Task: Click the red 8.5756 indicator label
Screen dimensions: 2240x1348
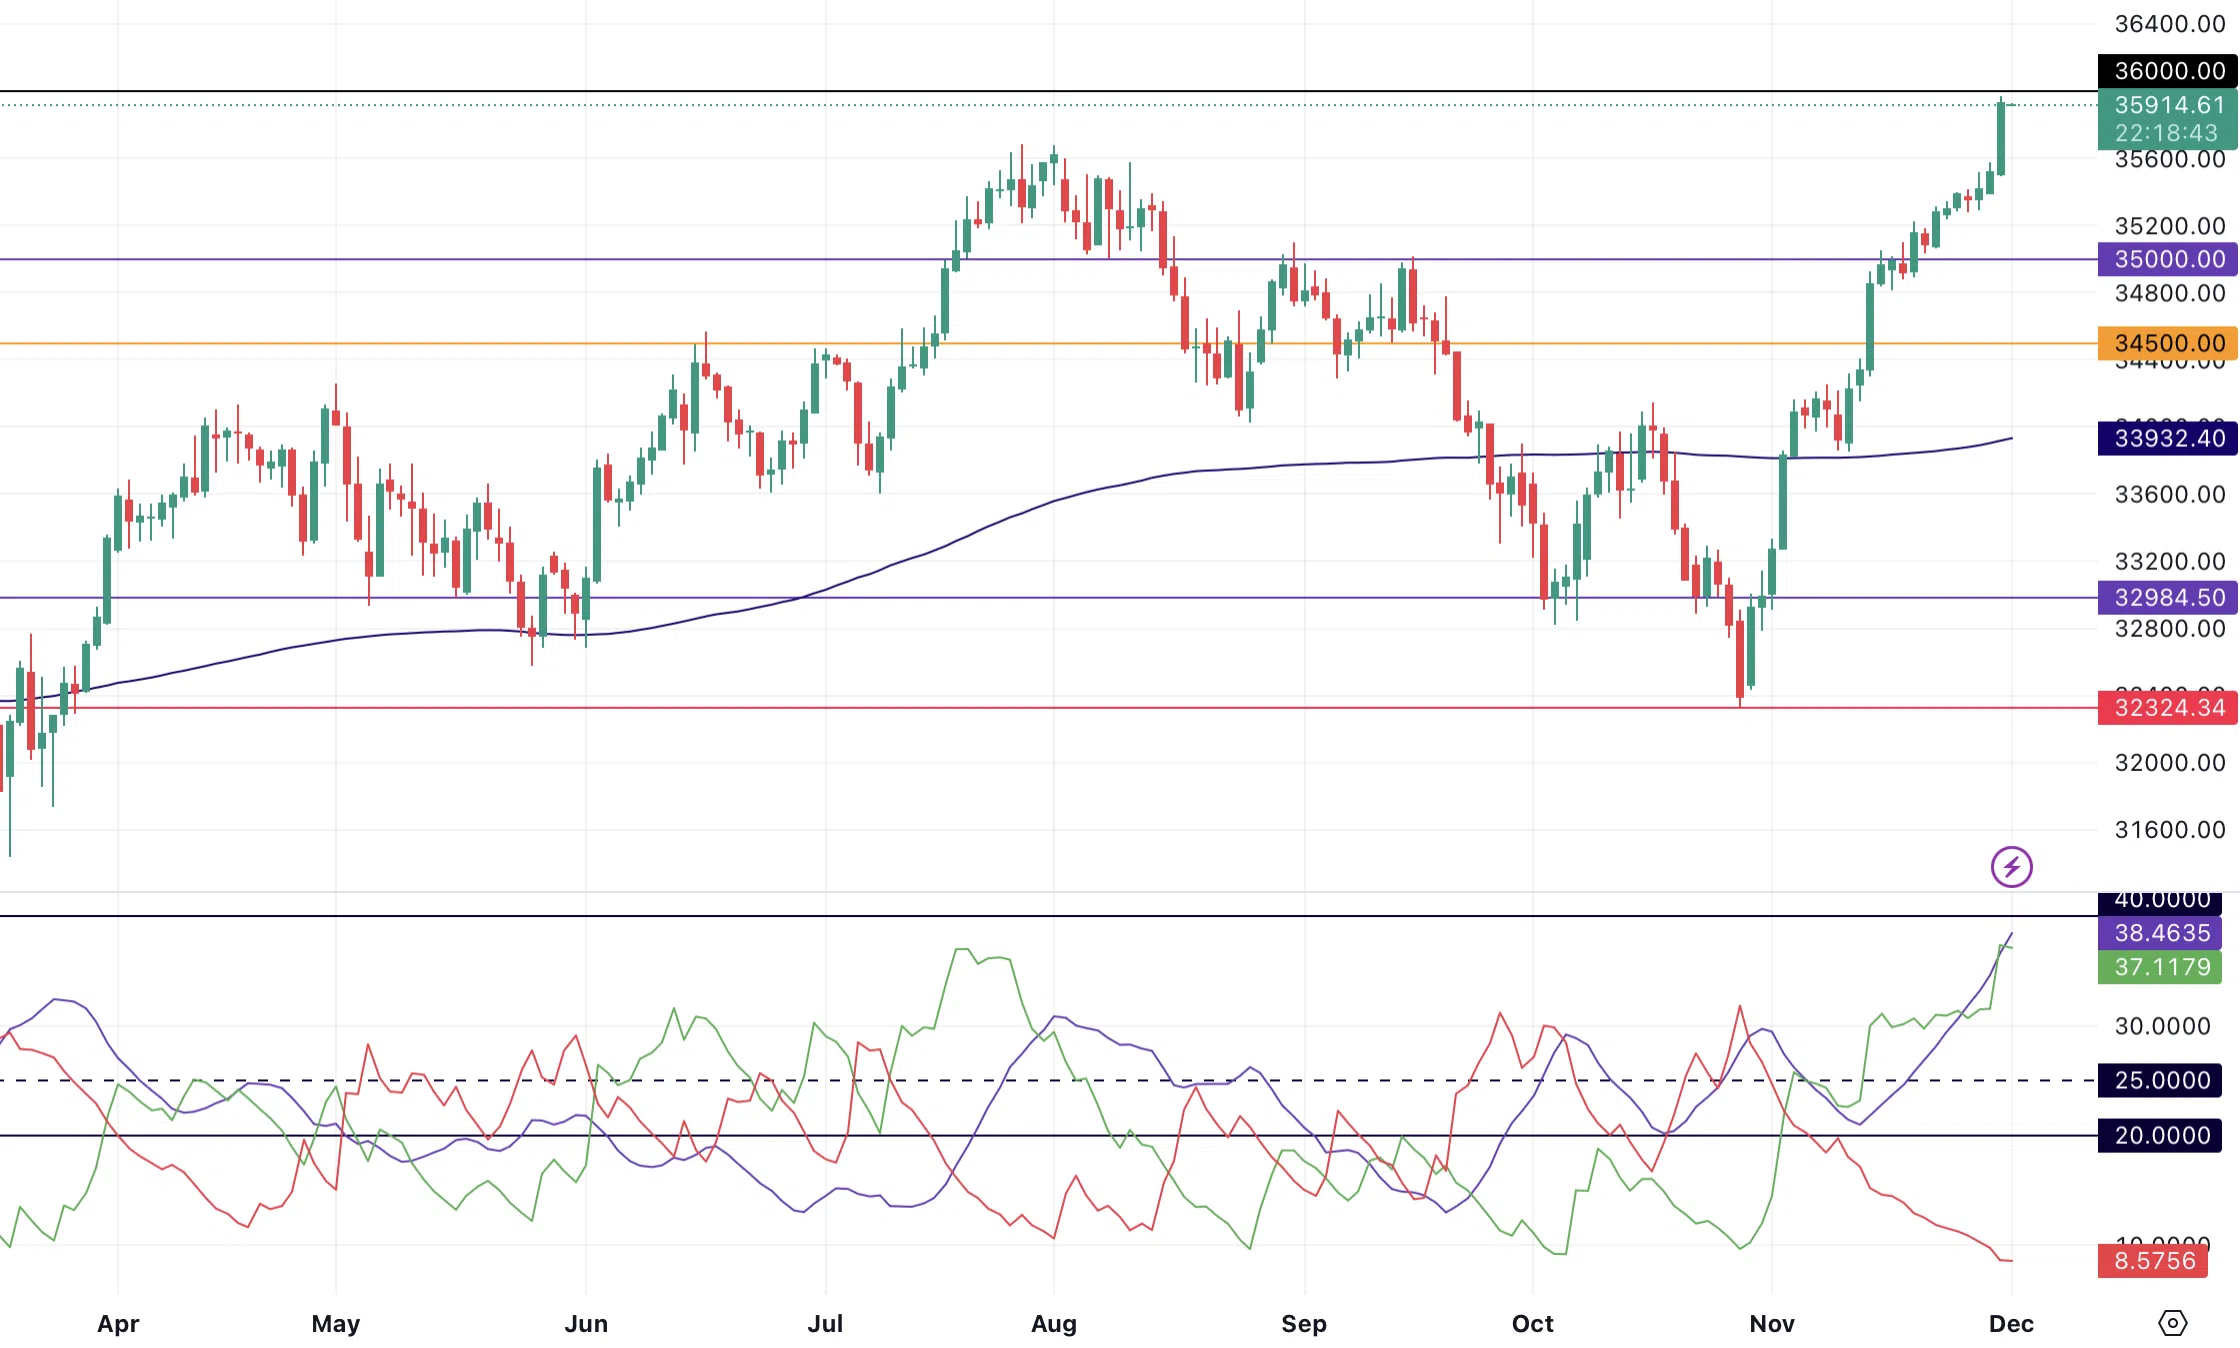Action: (x=2153, y=1261)
